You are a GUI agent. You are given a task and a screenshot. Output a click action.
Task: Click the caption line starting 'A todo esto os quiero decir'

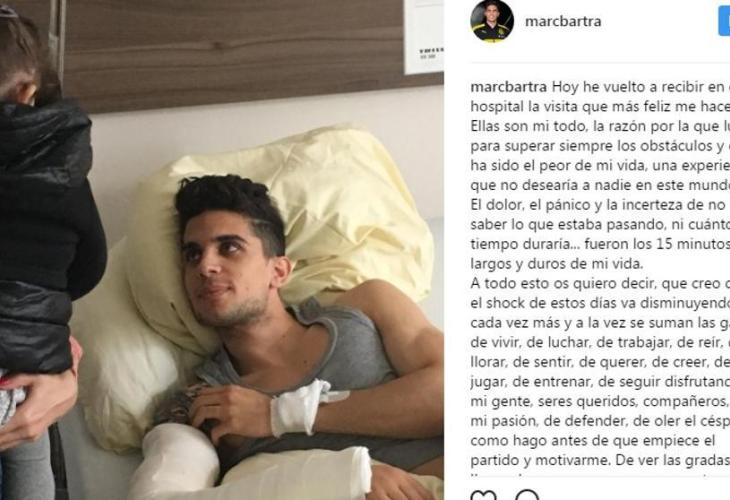pyautogui.click(x=600, y=284)
